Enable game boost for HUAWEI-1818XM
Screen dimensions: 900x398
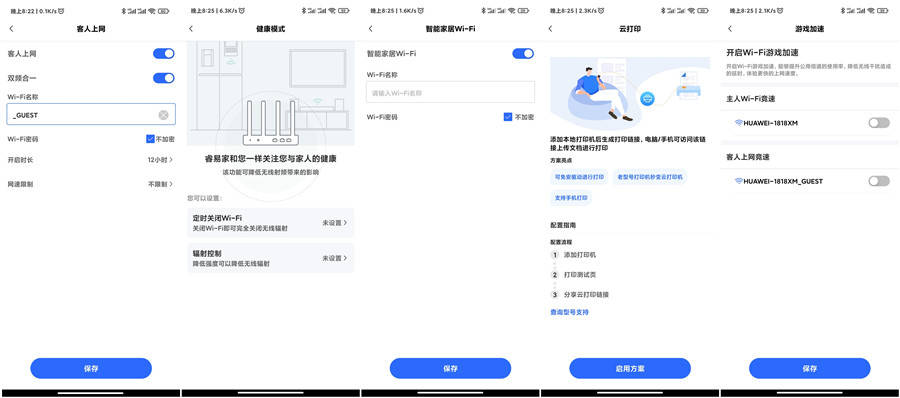[879, 122]
